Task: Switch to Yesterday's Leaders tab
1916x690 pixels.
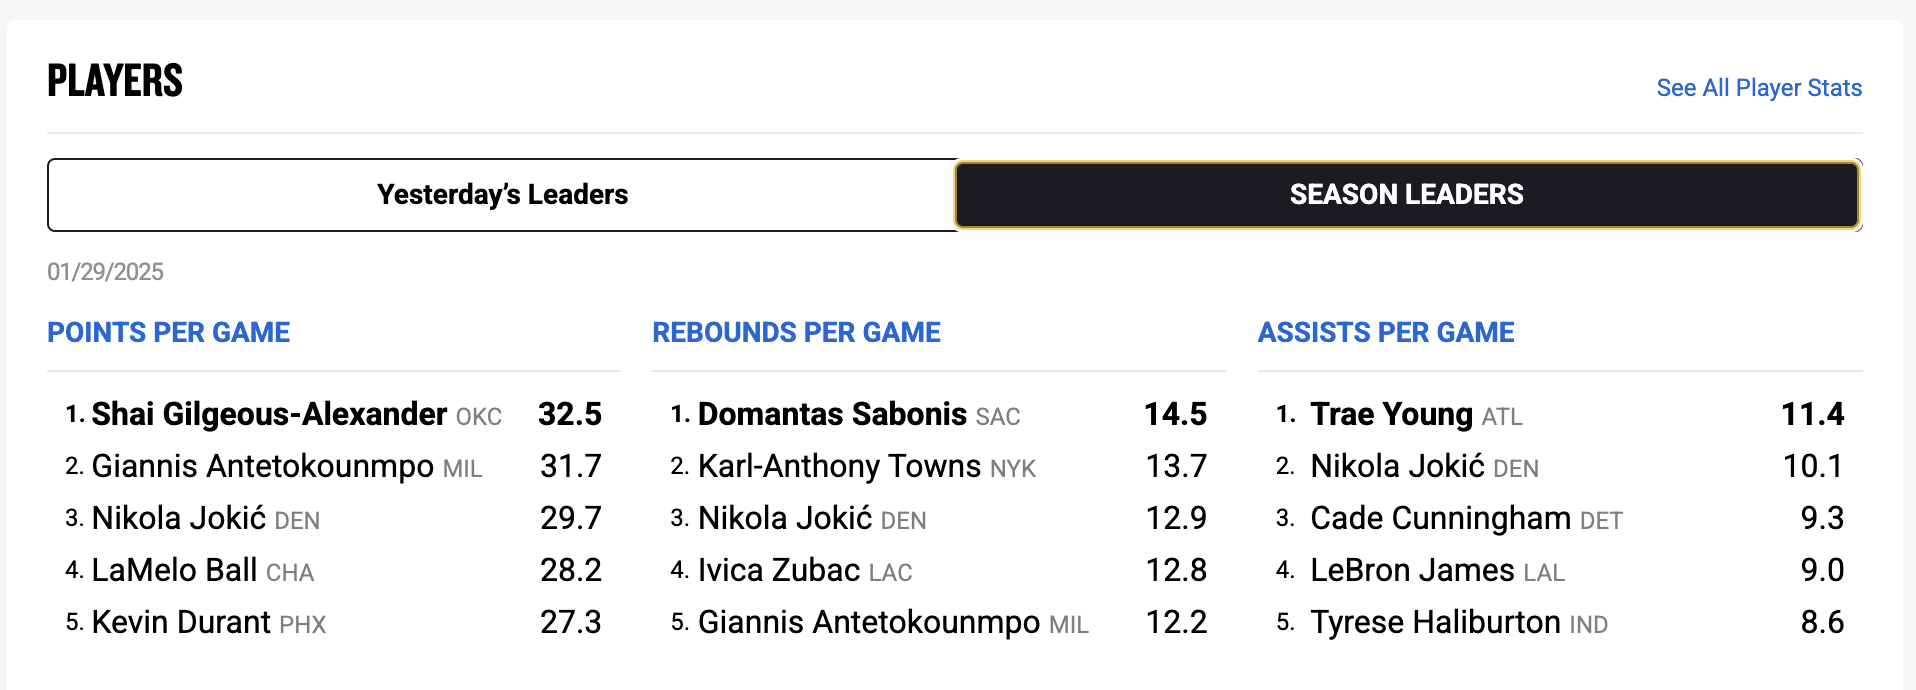Action: point(502,195)
